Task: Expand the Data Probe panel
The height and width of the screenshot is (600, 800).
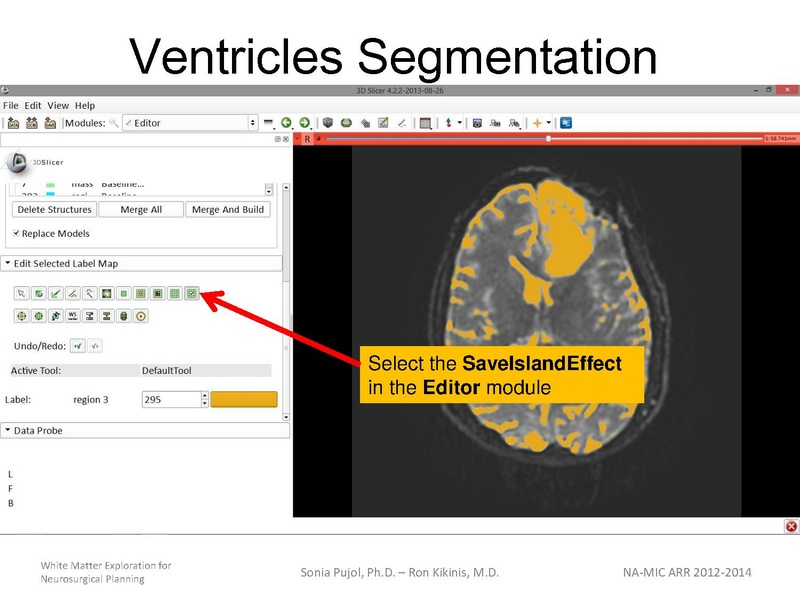Action: [9, 431]
